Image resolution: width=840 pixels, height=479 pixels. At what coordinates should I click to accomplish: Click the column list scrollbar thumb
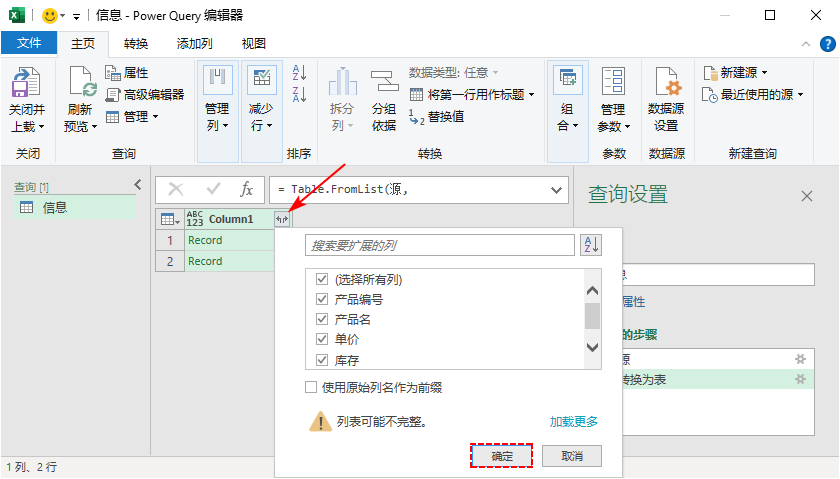592,316
